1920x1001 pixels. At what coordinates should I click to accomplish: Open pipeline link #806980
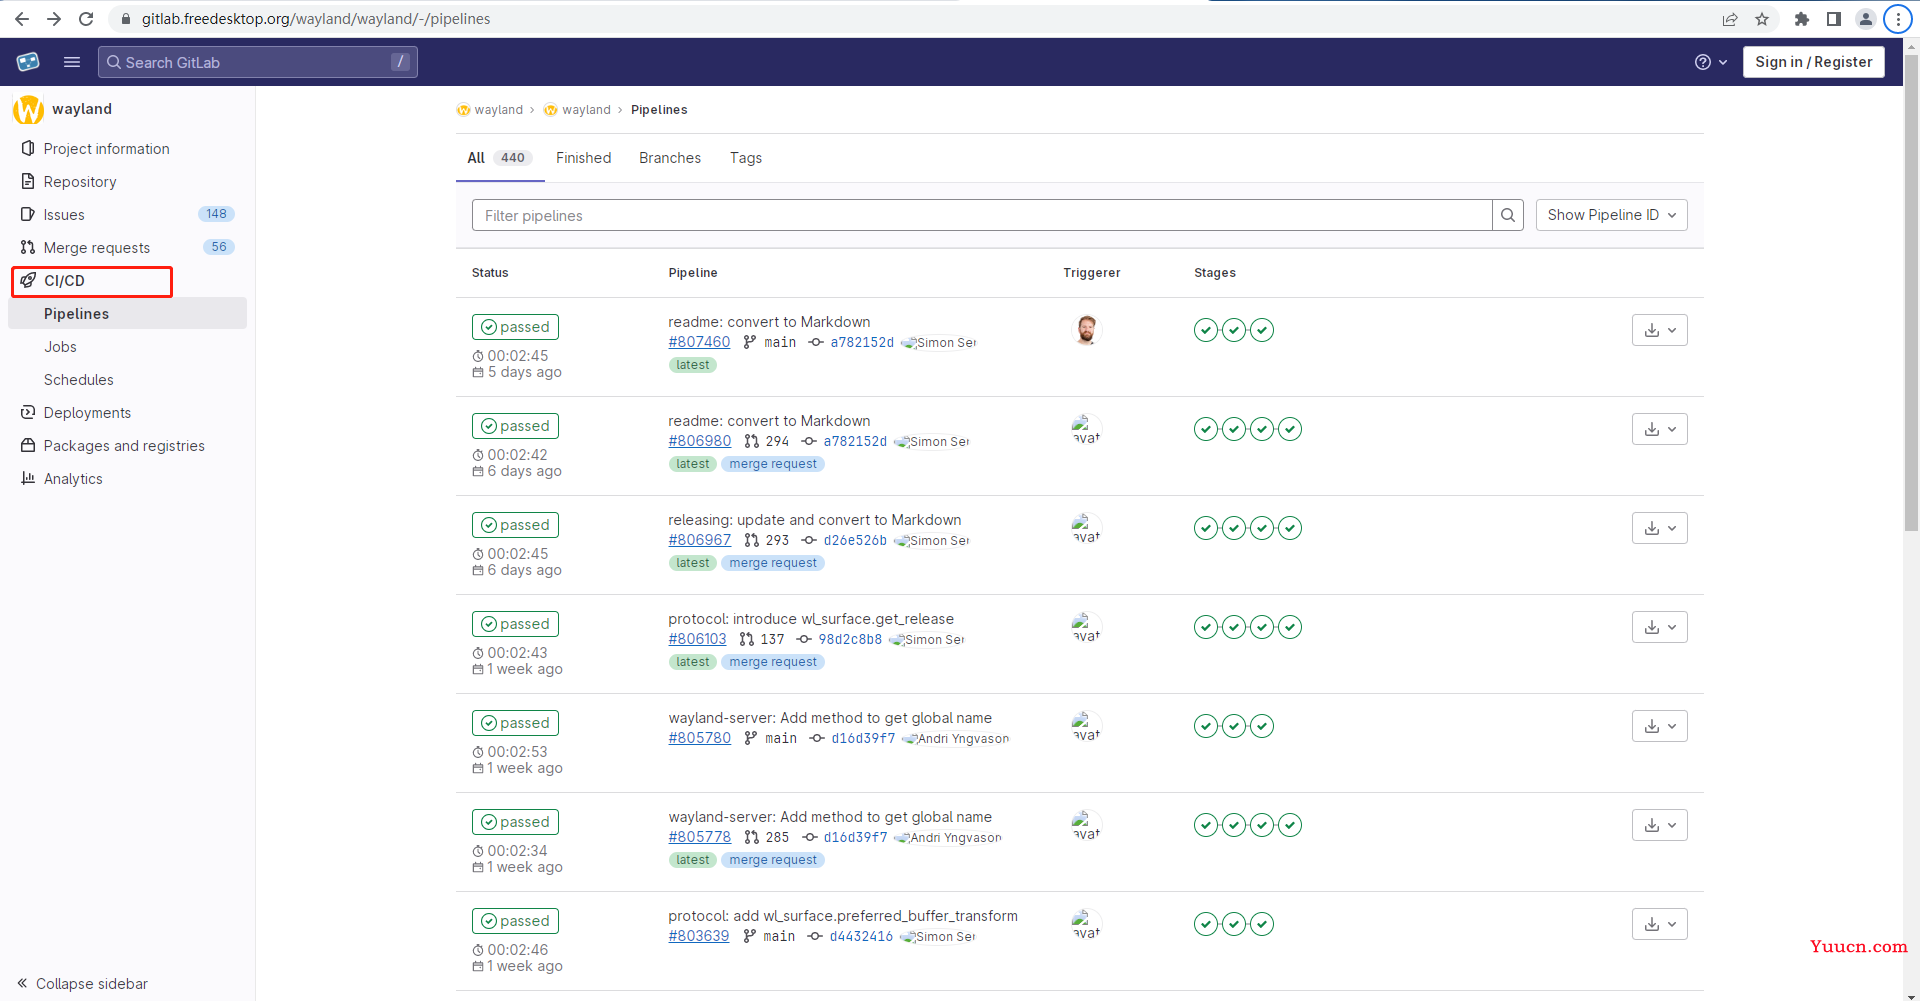[x=699, y=441]
